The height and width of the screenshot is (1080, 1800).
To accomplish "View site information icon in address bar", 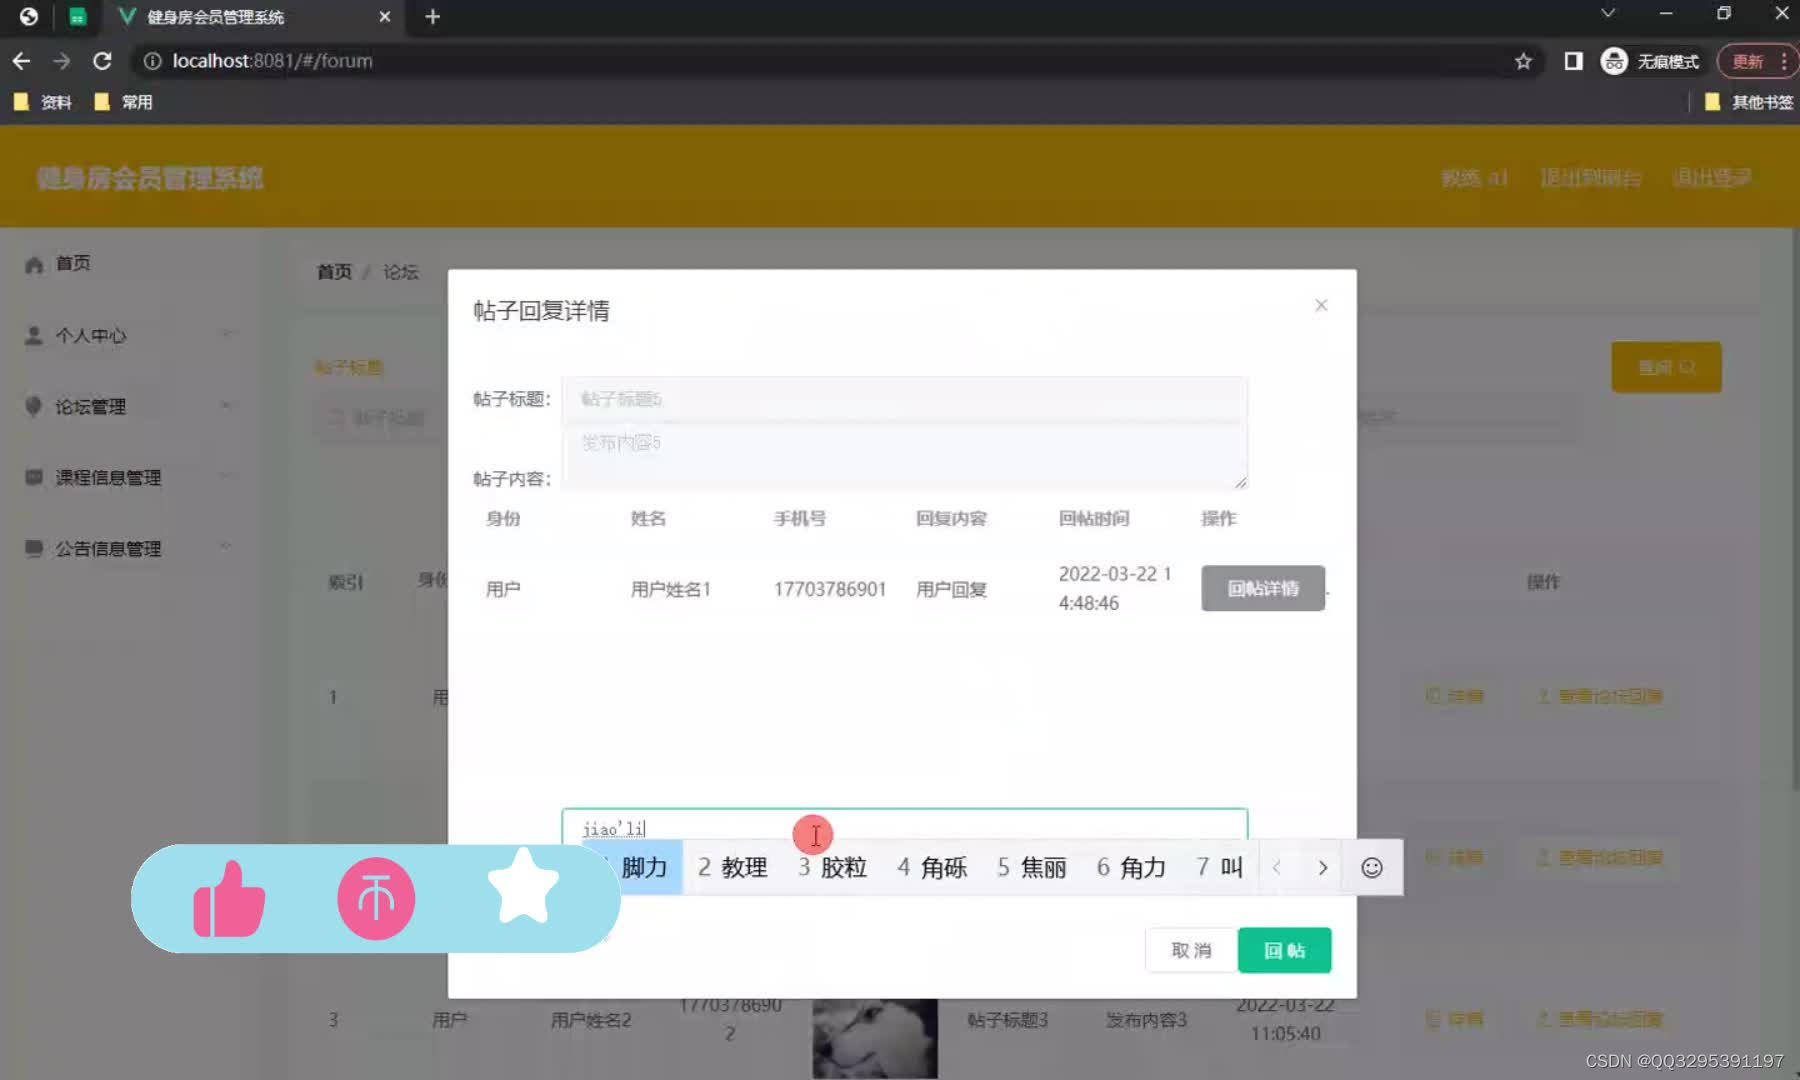I will [152, 61].
